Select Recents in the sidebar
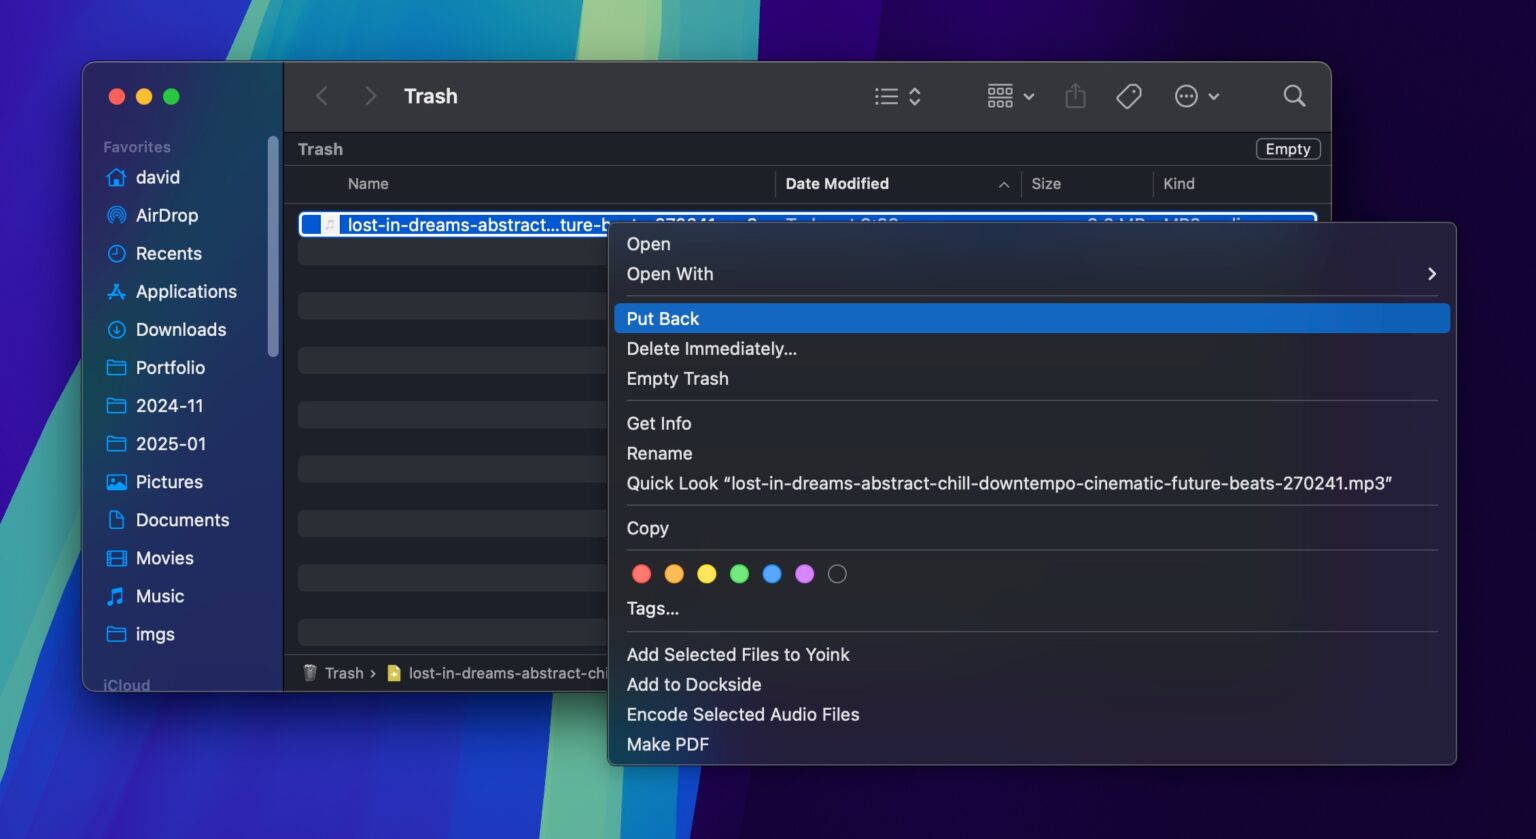The width and height of the screenshot is (1536, 839). [x=166, y=253]
